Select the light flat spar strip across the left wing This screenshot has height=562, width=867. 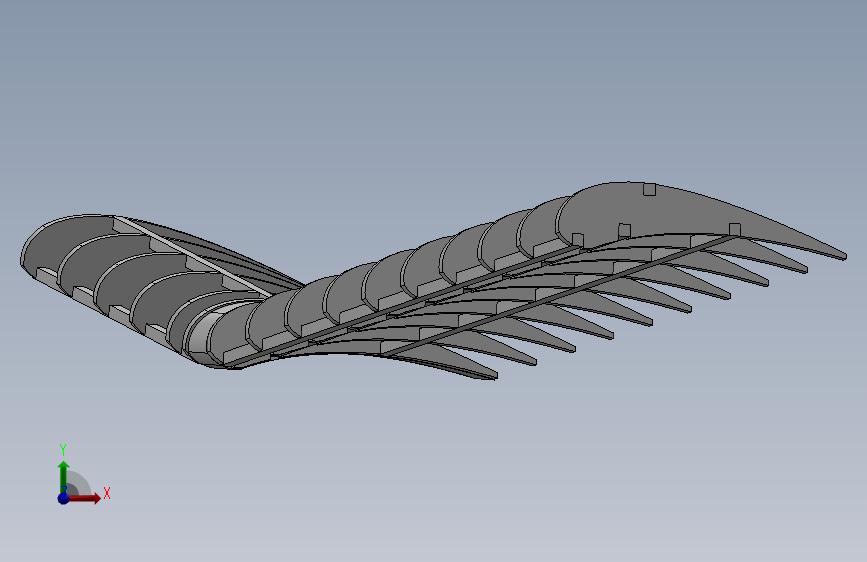[x=194, y=256]
